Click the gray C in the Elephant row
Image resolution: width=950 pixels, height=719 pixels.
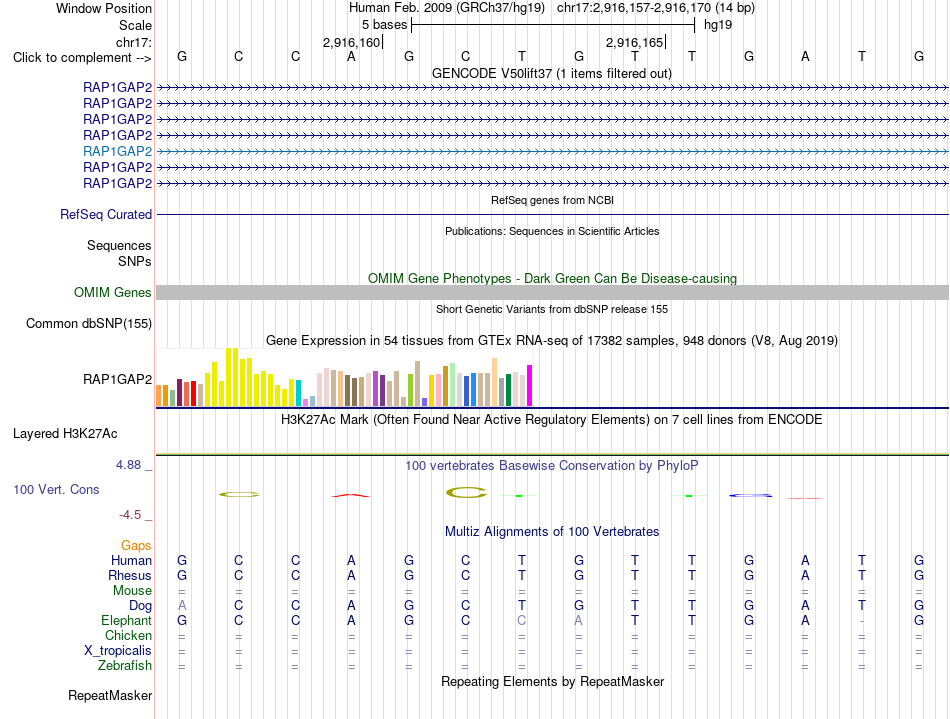click(x=522, y=620)
